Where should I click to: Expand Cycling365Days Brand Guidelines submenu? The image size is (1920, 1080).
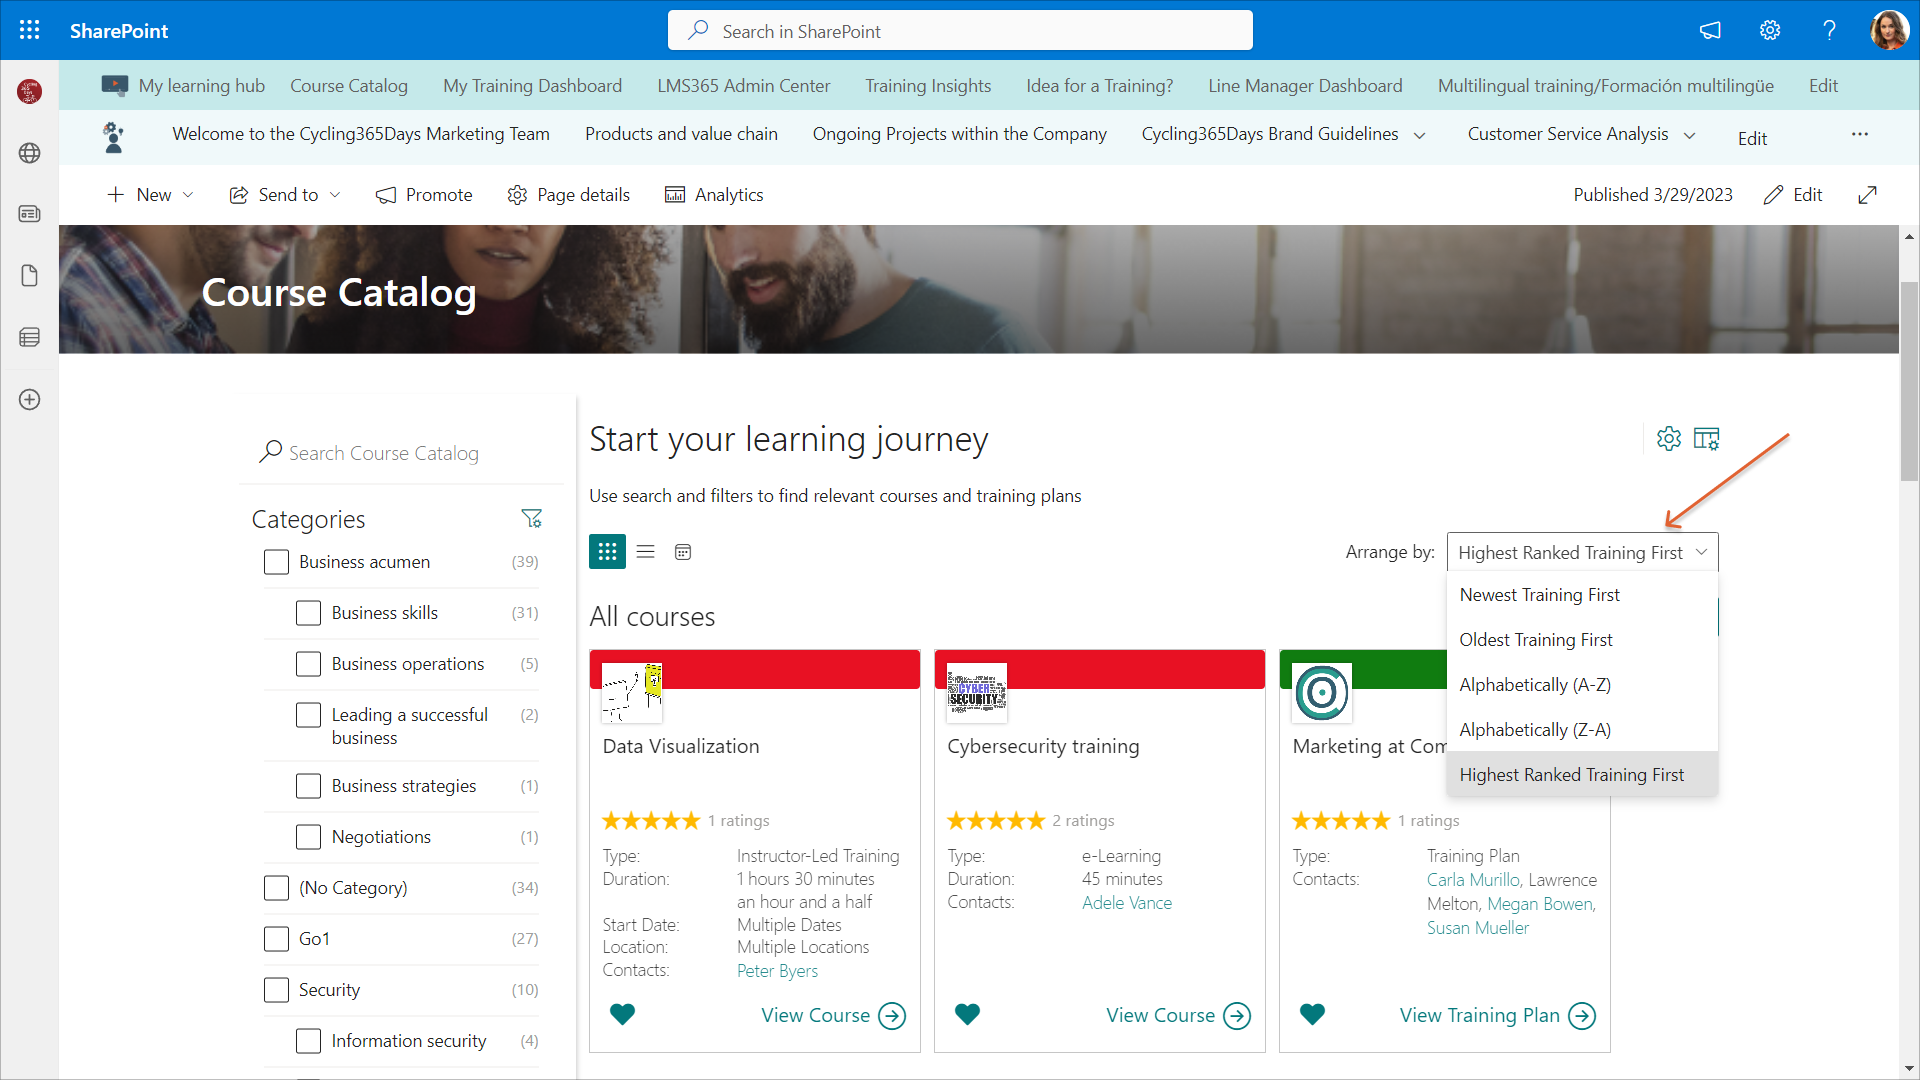click(1419, 135)
